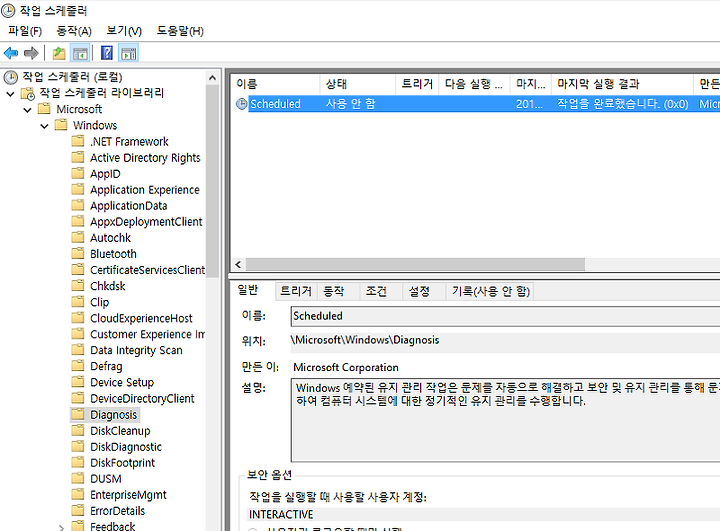The width and height of the screenshot is (720, 531).
Task: Click the Chkdsk folder icon
Action: (78, 285)
